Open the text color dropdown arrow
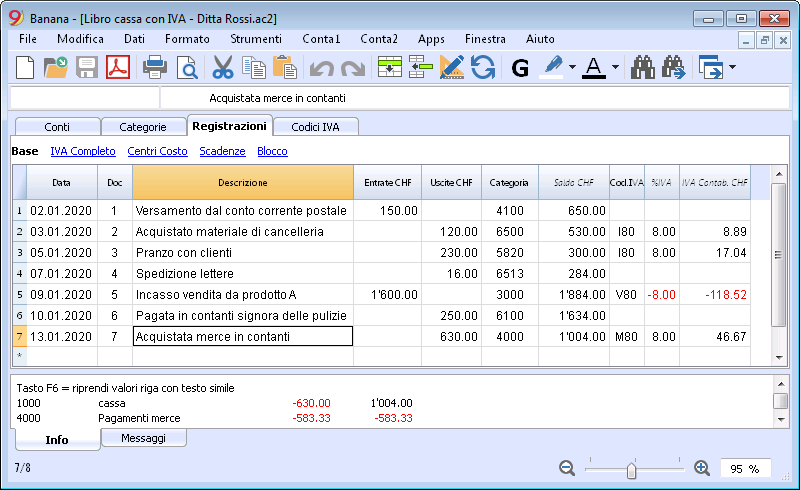Viewport: 800px width, 490px height. point(615,67)
